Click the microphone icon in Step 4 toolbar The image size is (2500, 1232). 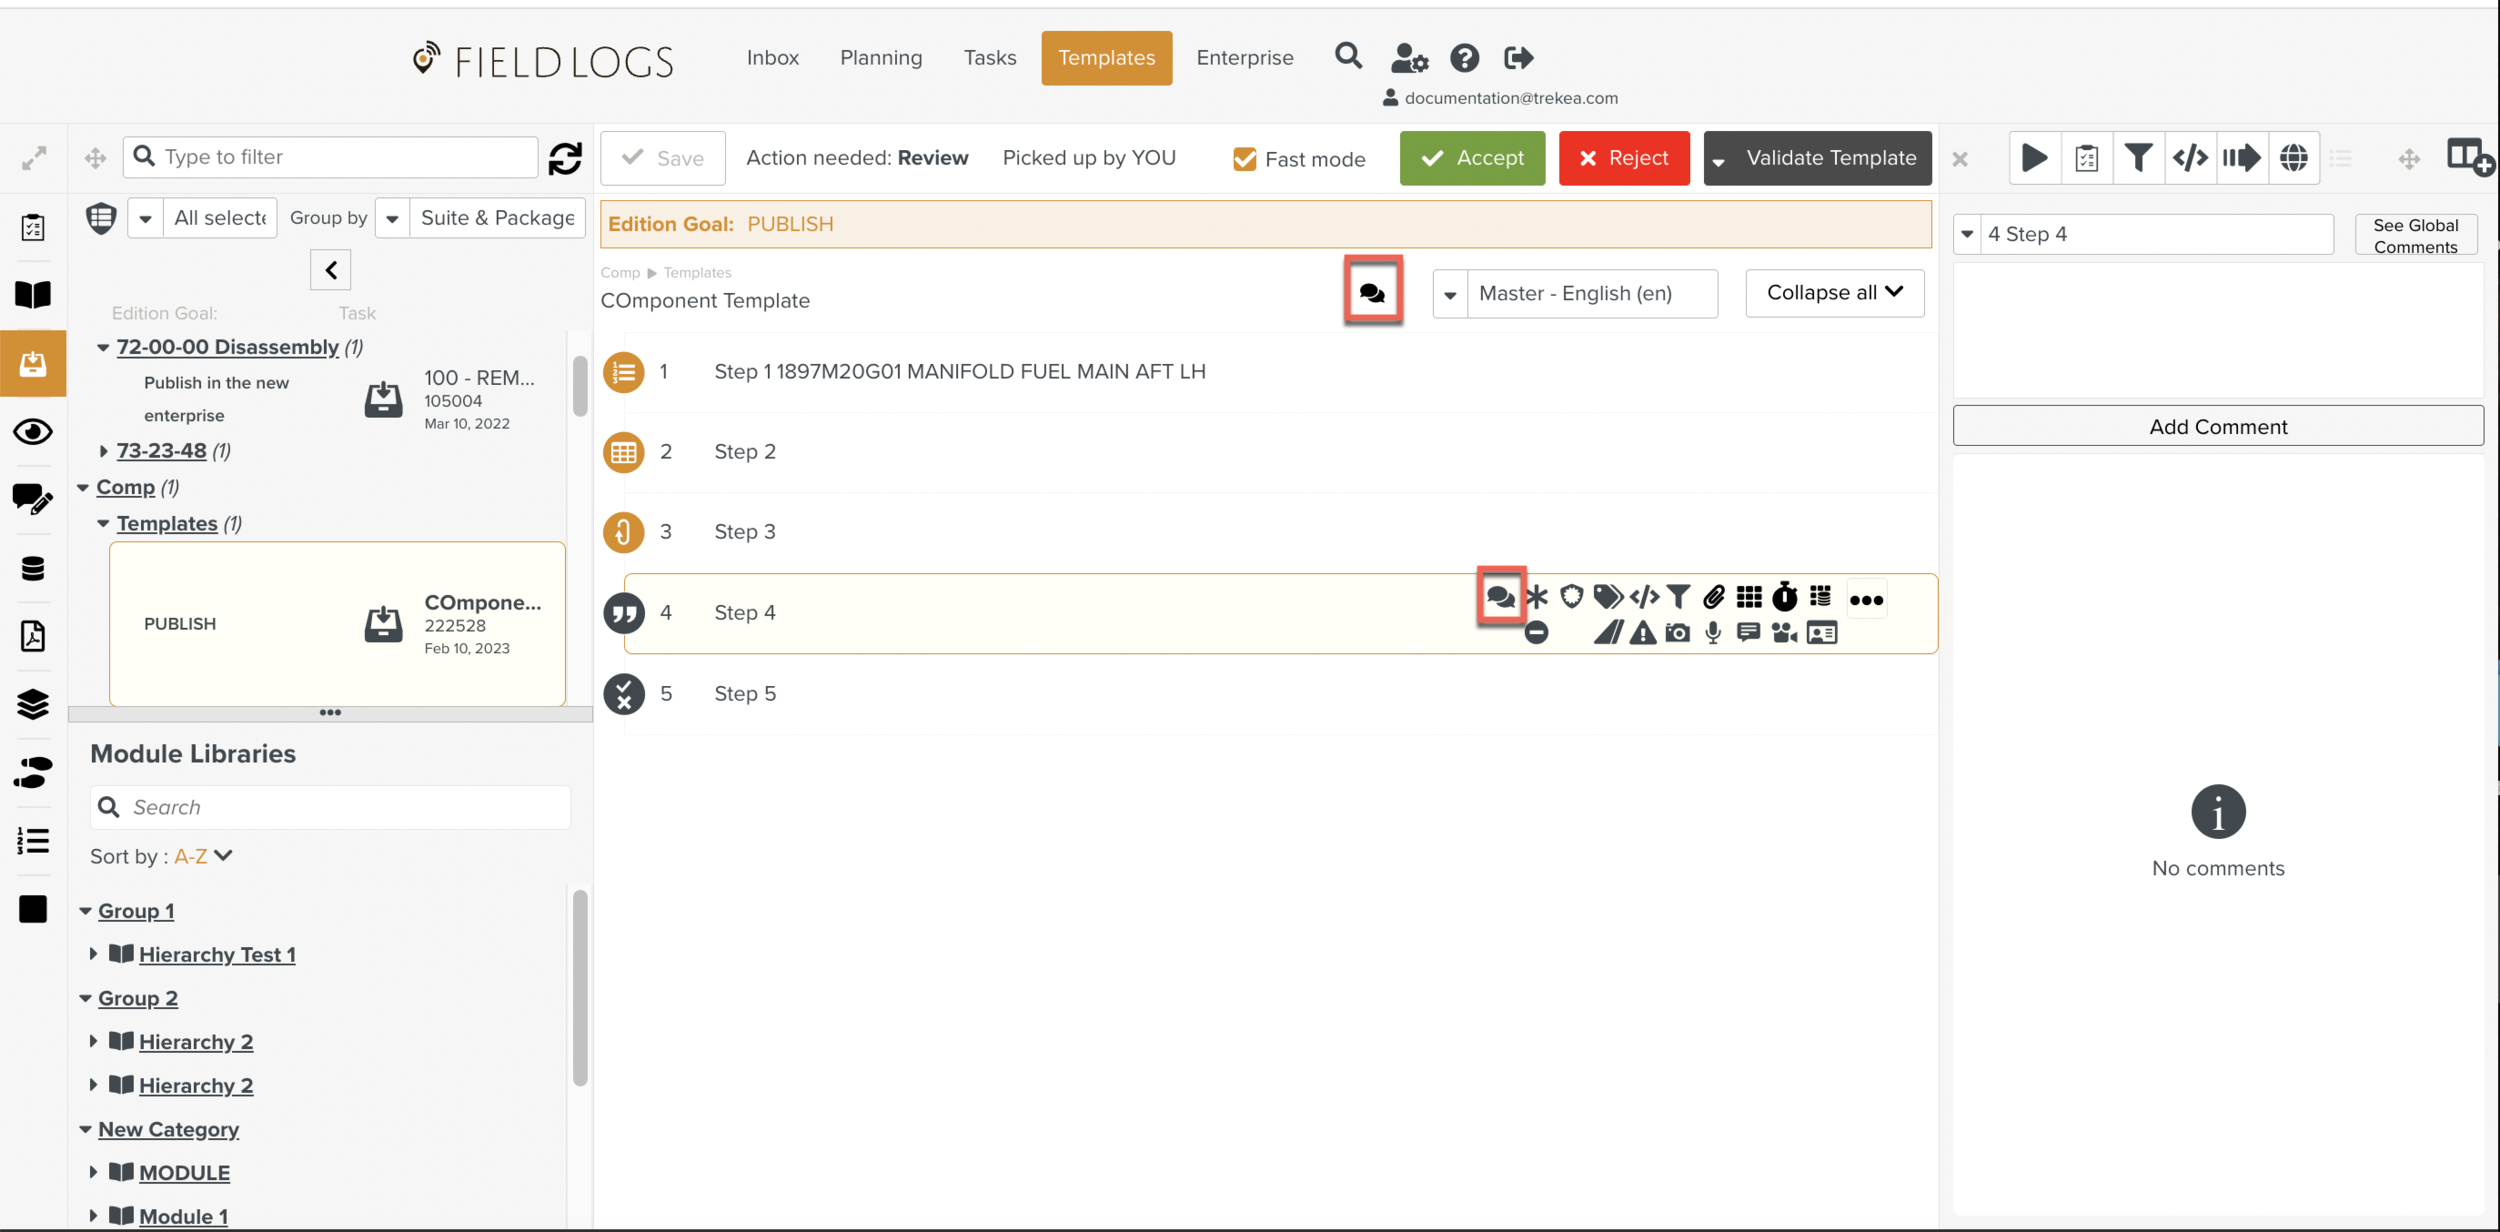click(1713, 633)
